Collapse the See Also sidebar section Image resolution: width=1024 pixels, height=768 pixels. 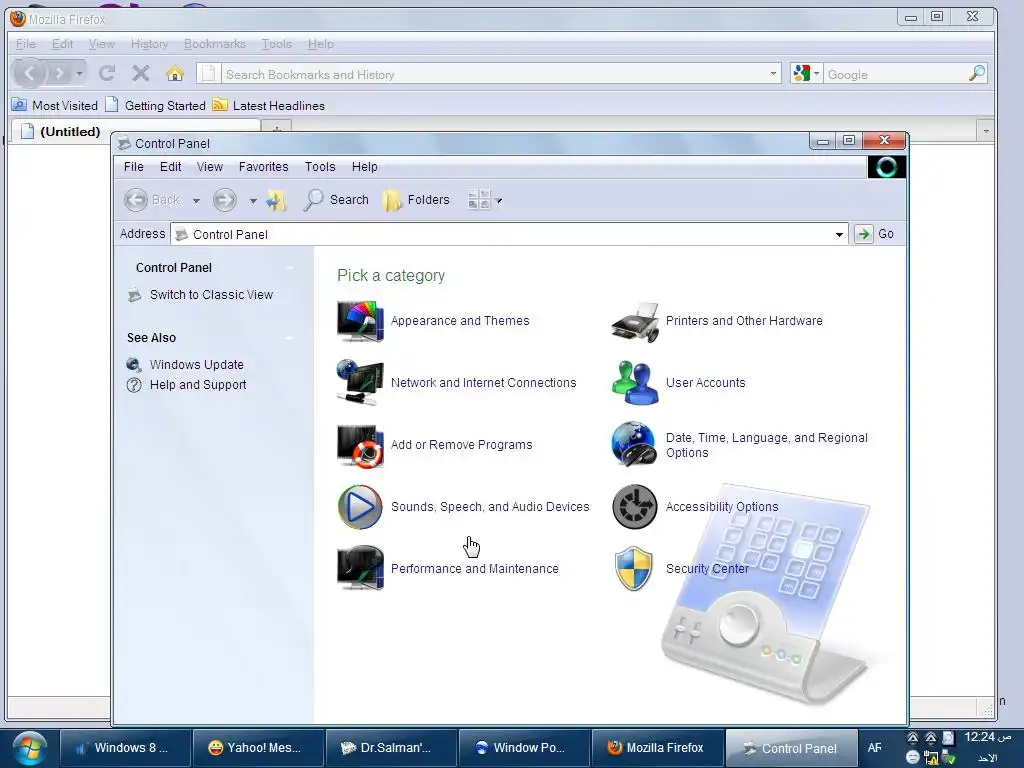(x=290, y=338)
